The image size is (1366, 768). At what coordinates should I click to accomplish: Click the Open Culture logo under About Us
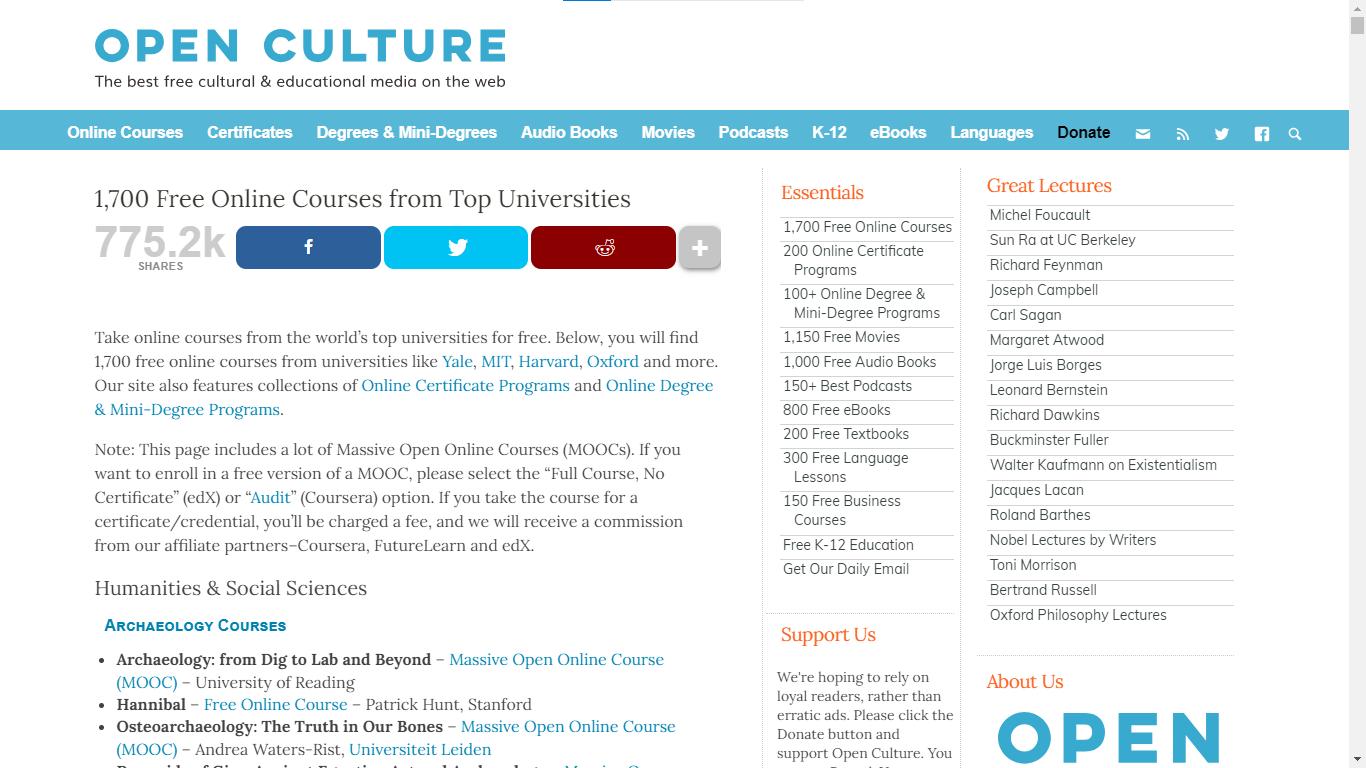[1109, 738]
